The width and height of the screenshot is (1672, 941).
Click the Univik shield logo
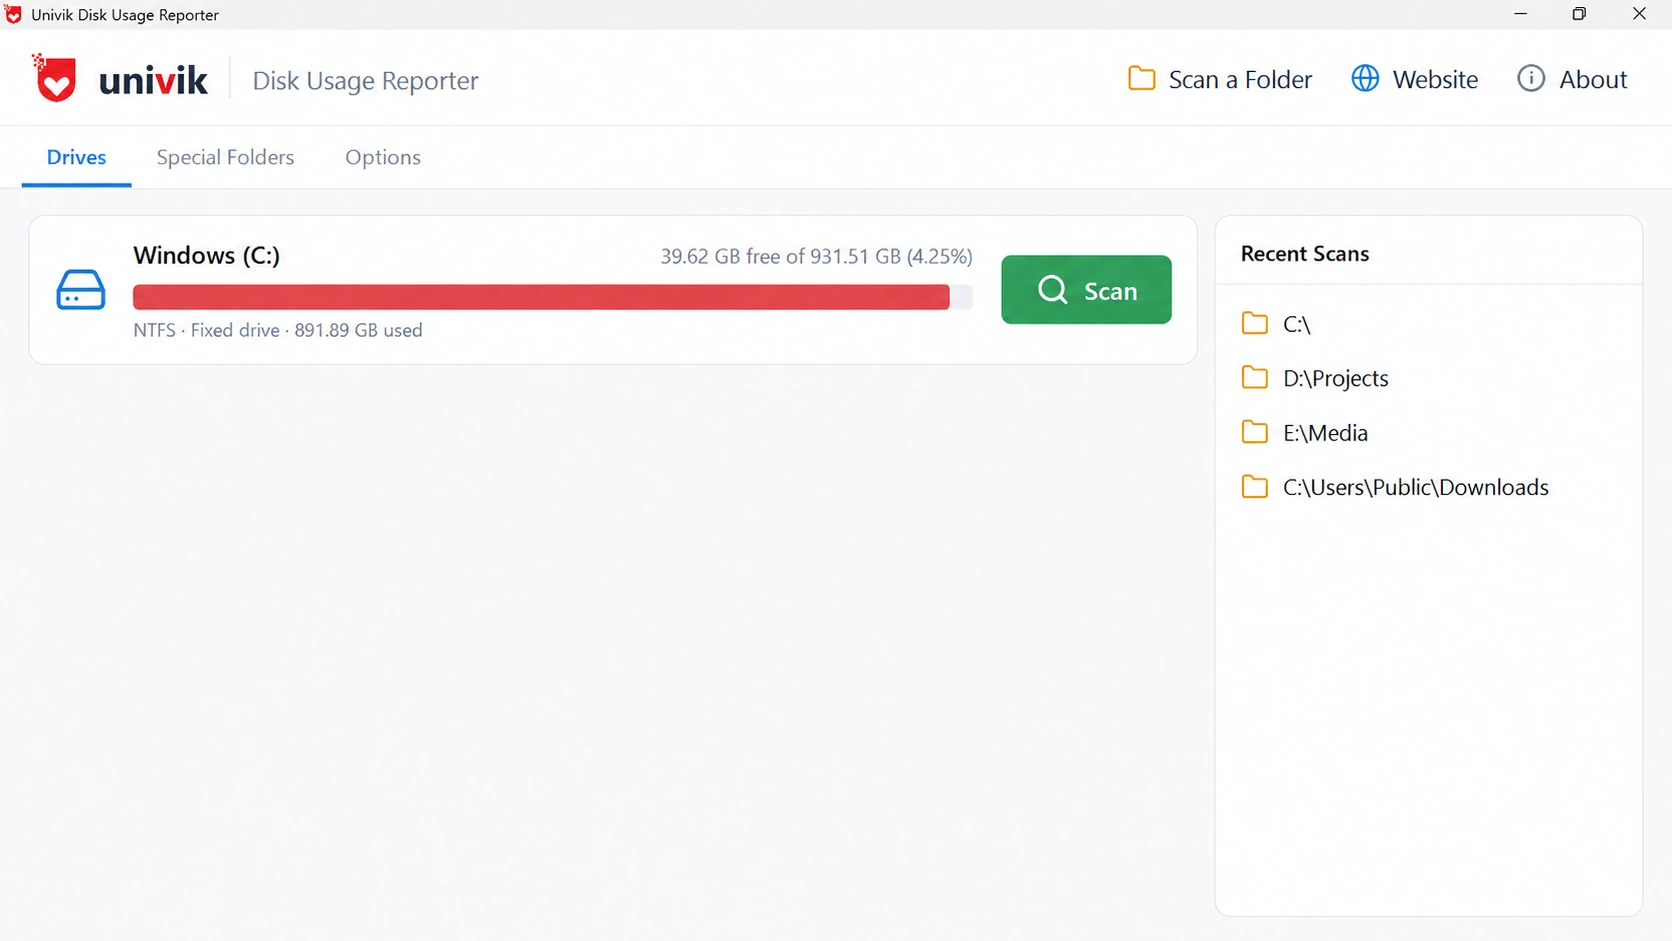(55, 78)
